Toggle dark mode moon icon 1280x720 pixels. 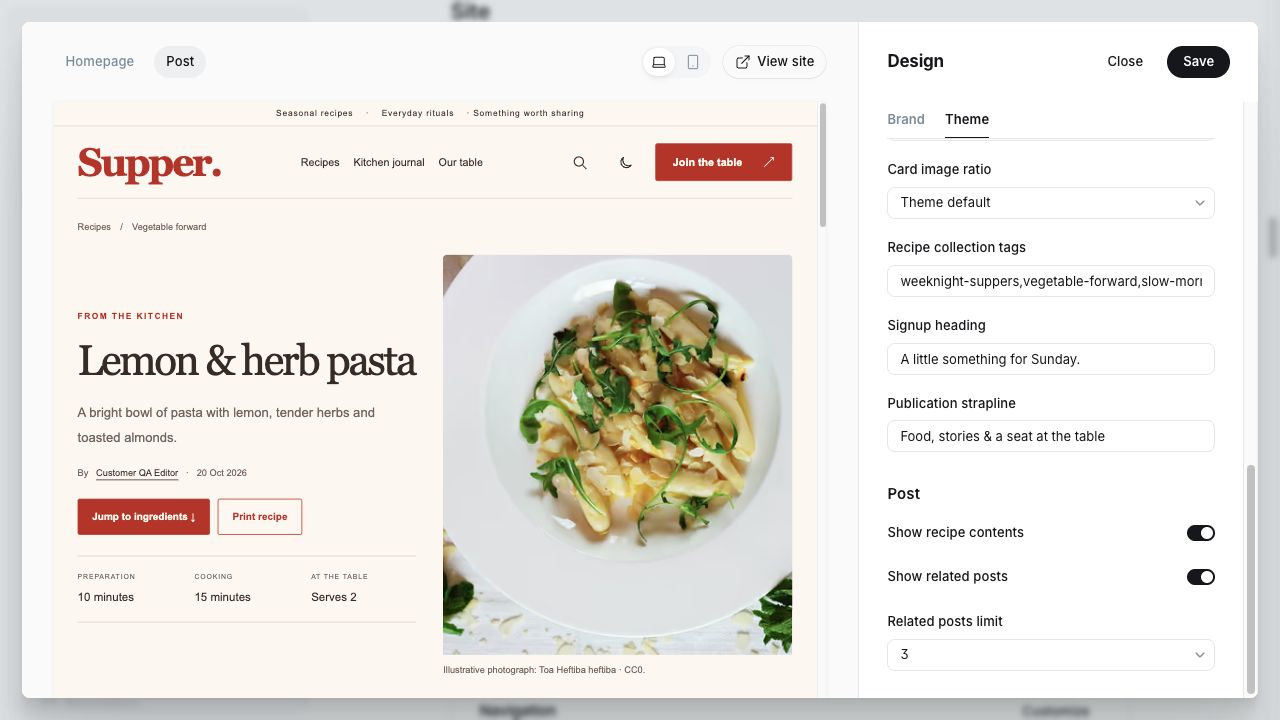click(626, 163)
